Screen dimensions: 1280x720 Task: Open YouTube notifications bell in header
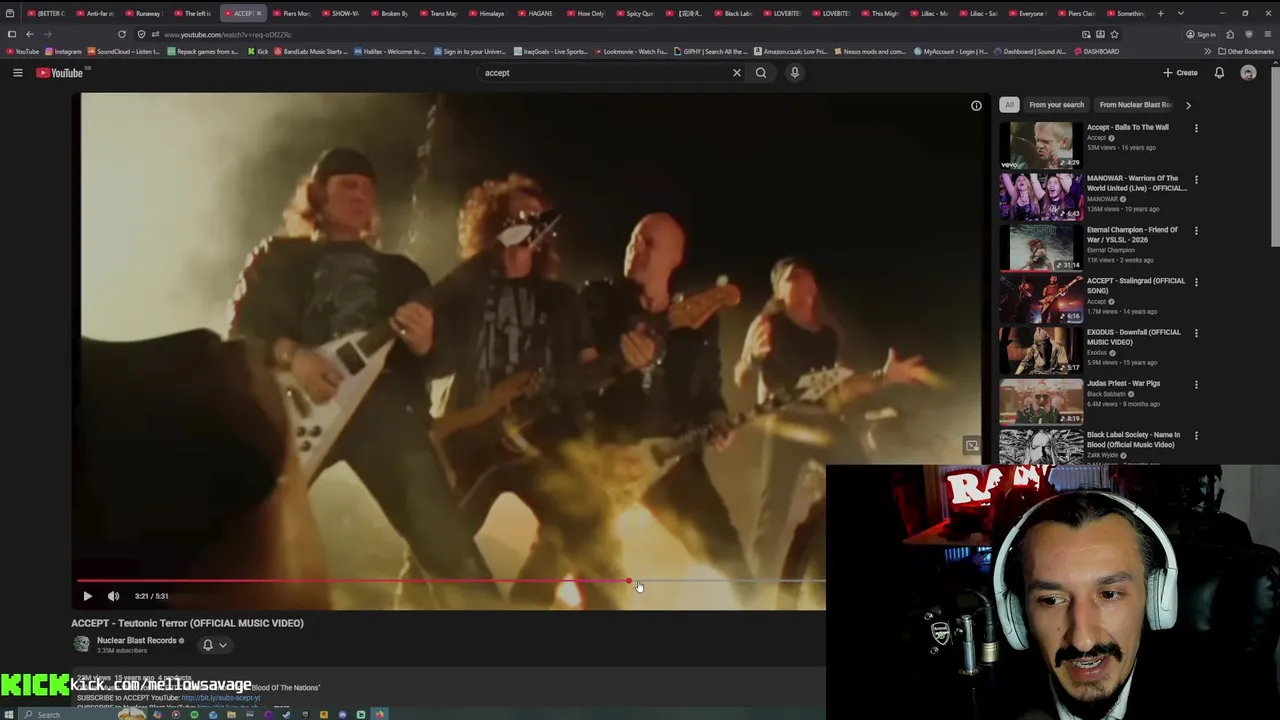pos(1219,72)
